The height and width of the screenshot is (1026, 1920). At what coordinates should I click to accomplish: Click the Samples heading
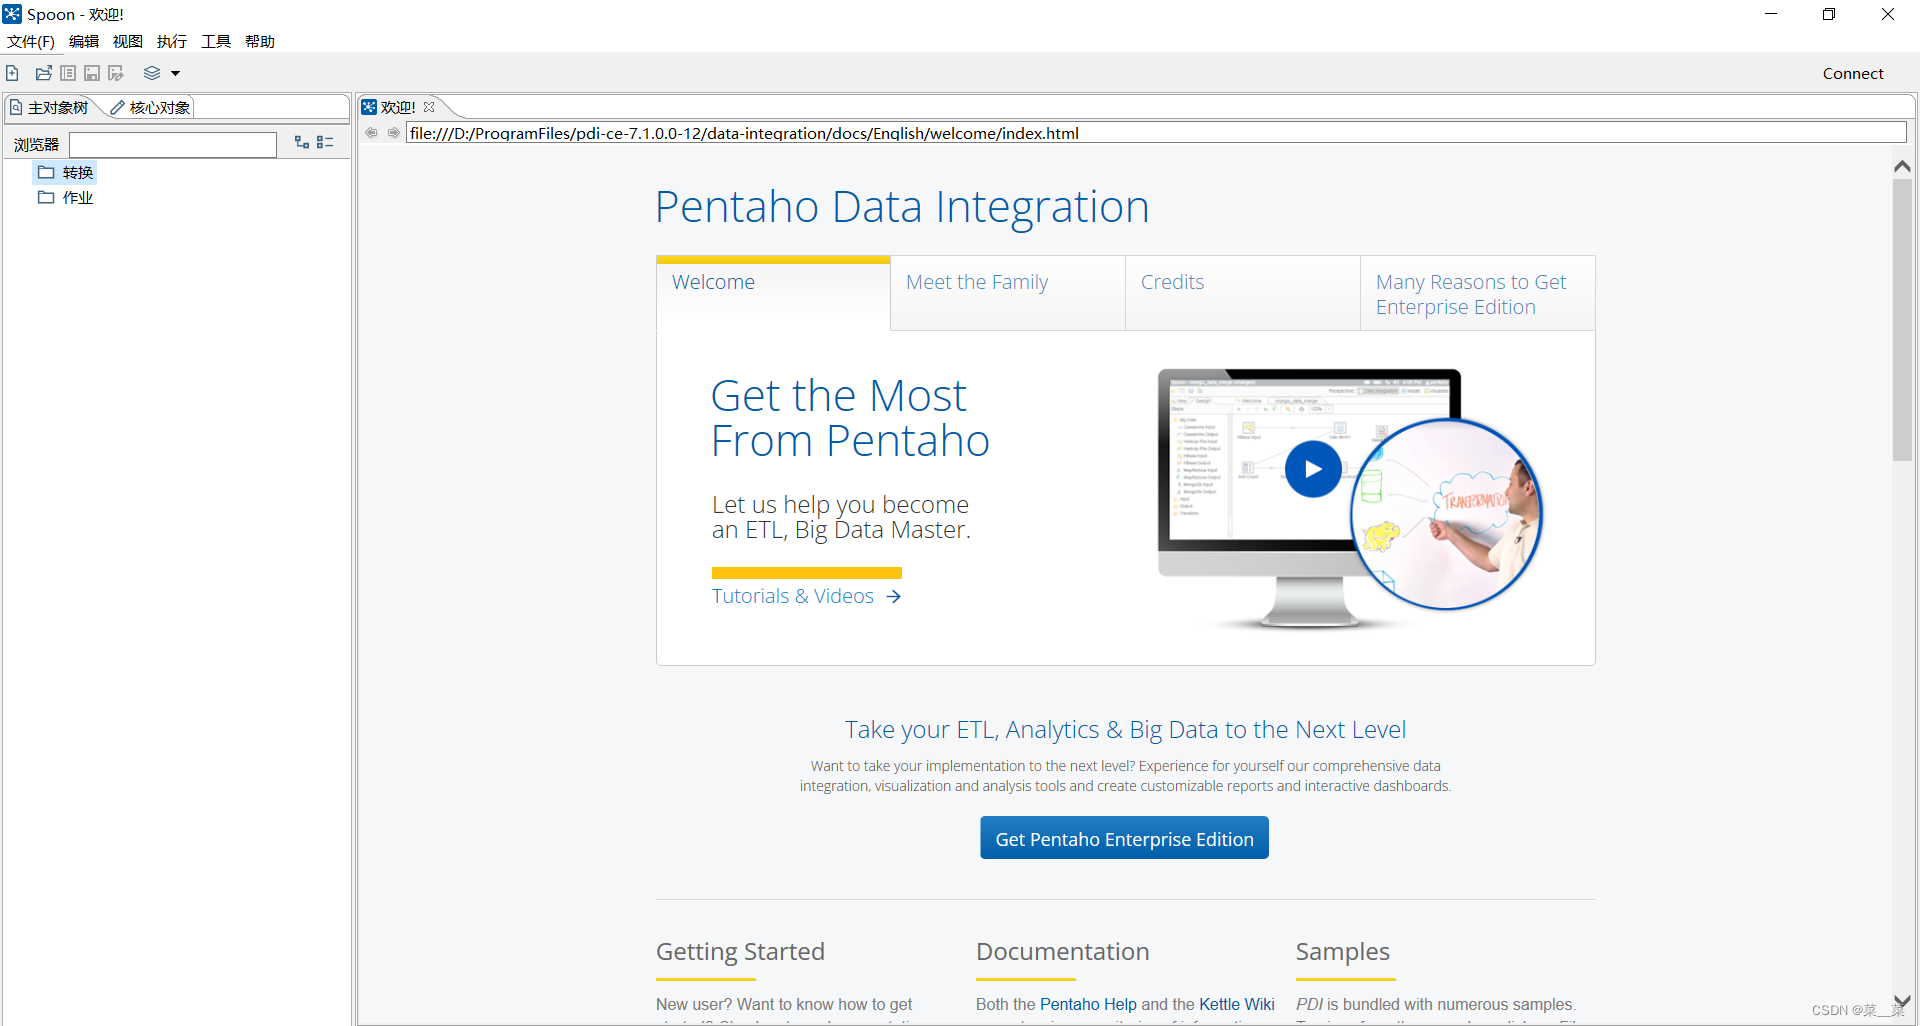pos(1342,951)
